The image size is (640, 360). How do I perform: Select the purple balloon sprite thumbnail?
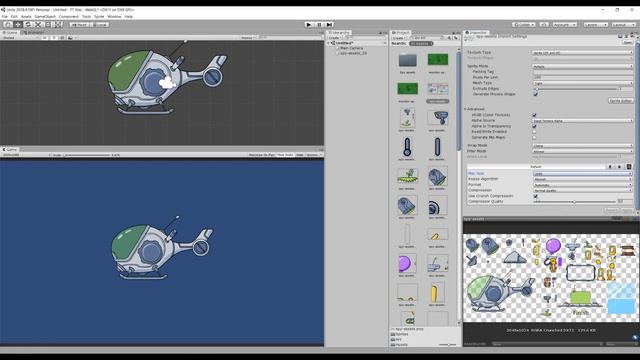[407, 263]
